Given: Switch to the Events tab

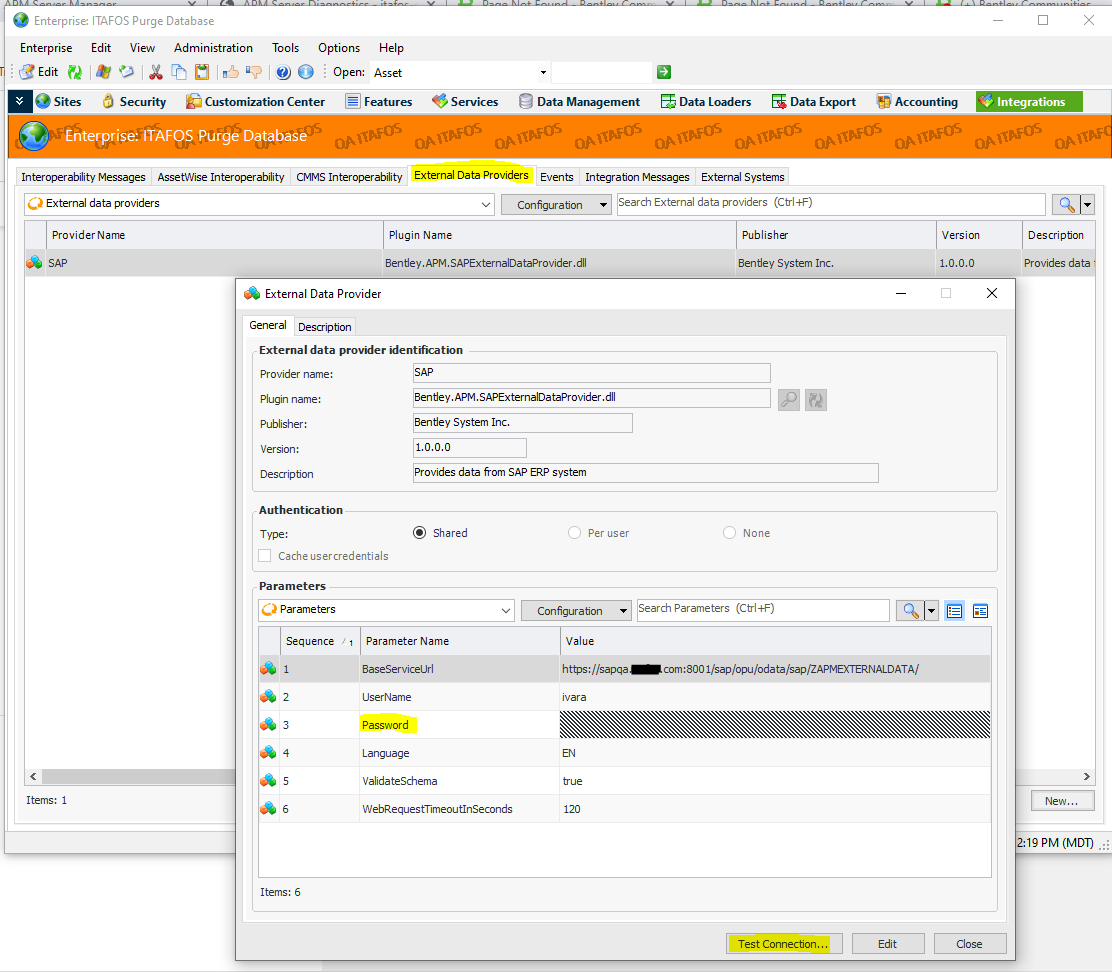Looking at the screenshot, I should tap(557, 177).
